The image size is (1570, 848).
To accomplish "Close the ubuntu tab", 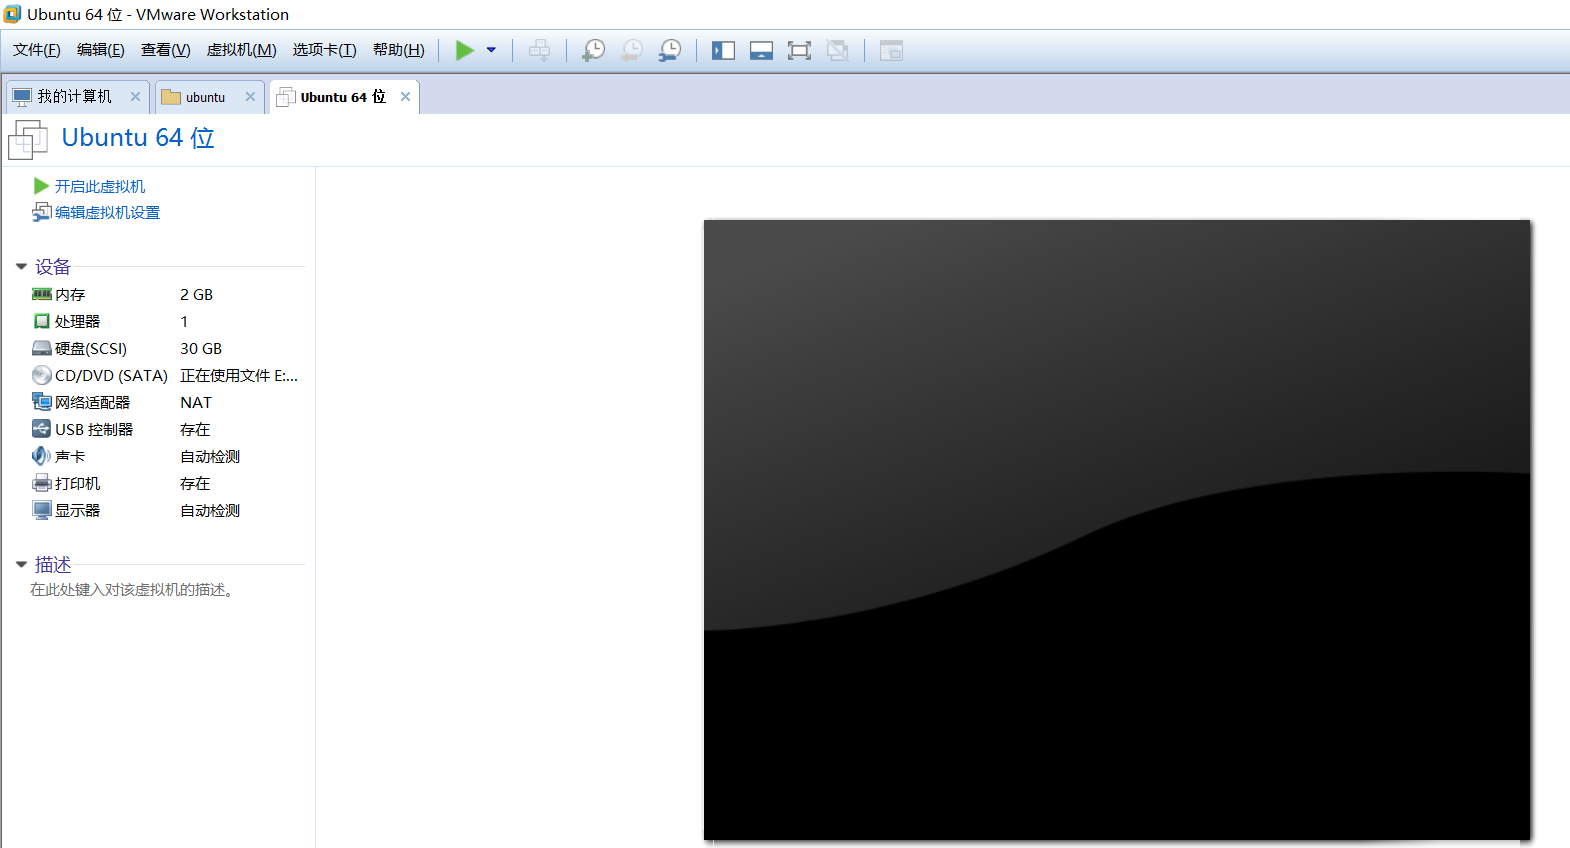I will pos(251,97).
